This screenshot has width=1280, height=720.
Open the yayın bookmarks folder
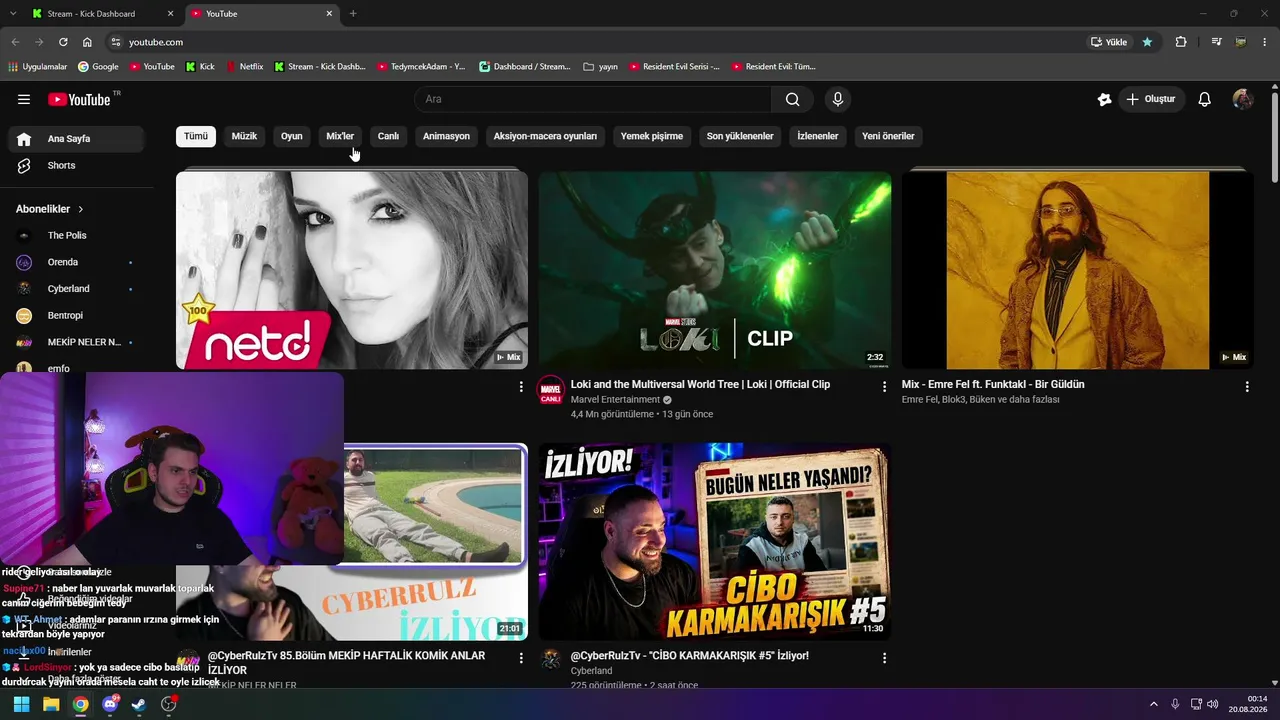point(600,67)
